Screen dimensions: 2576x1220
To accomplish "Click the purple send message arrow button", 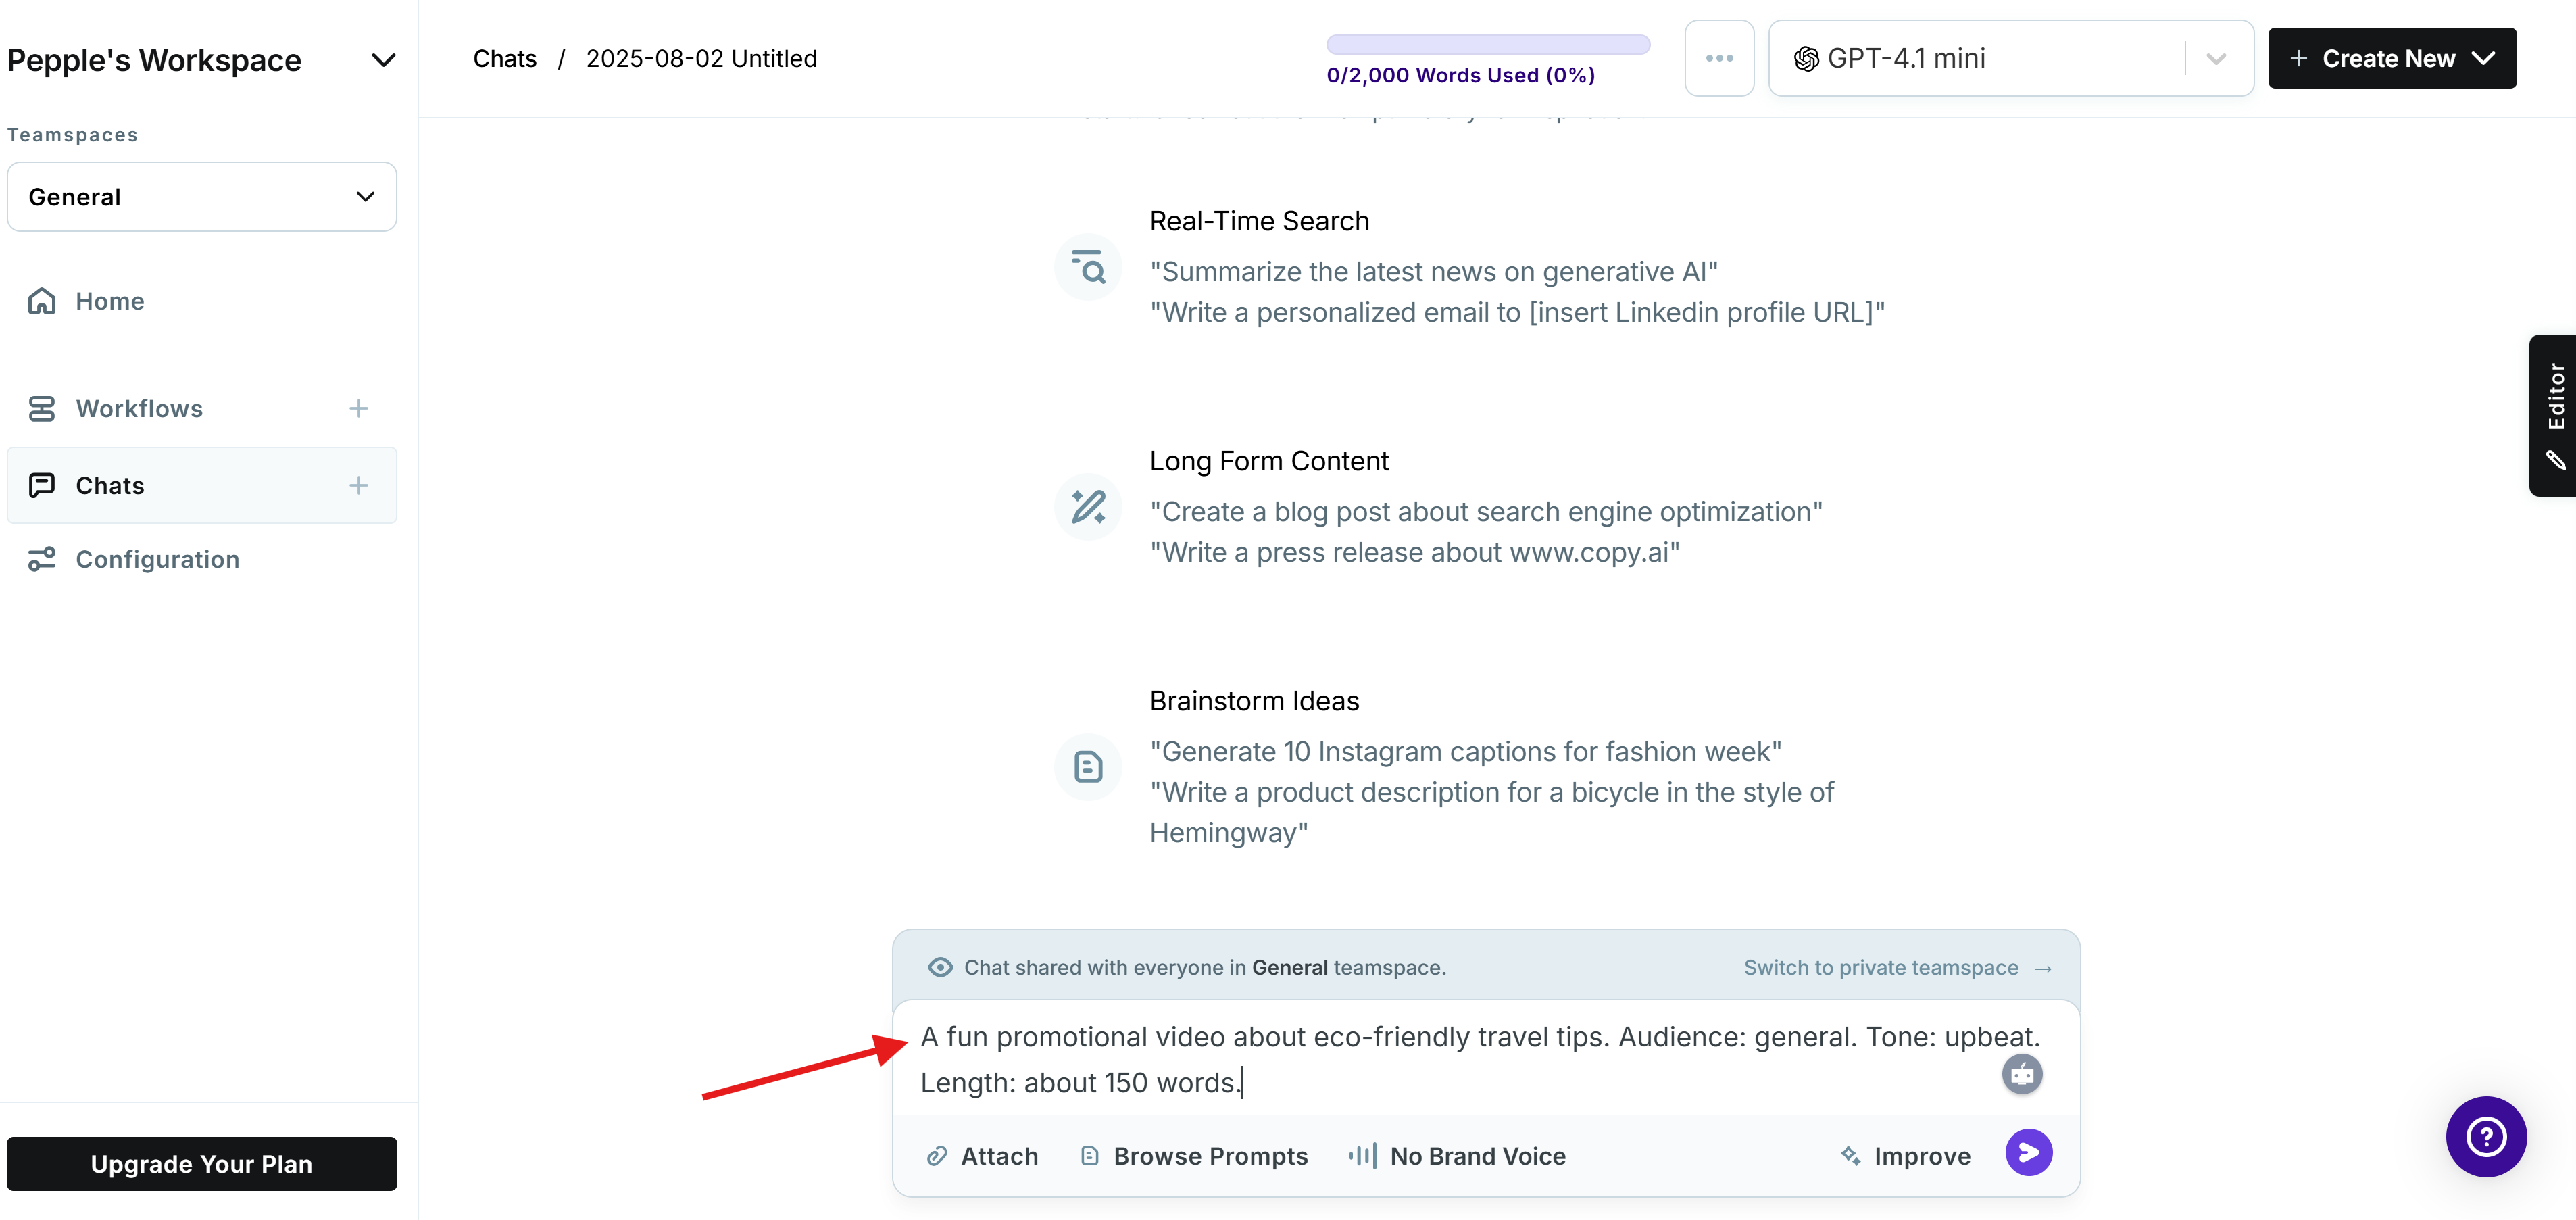I will coord(2028,1154).
